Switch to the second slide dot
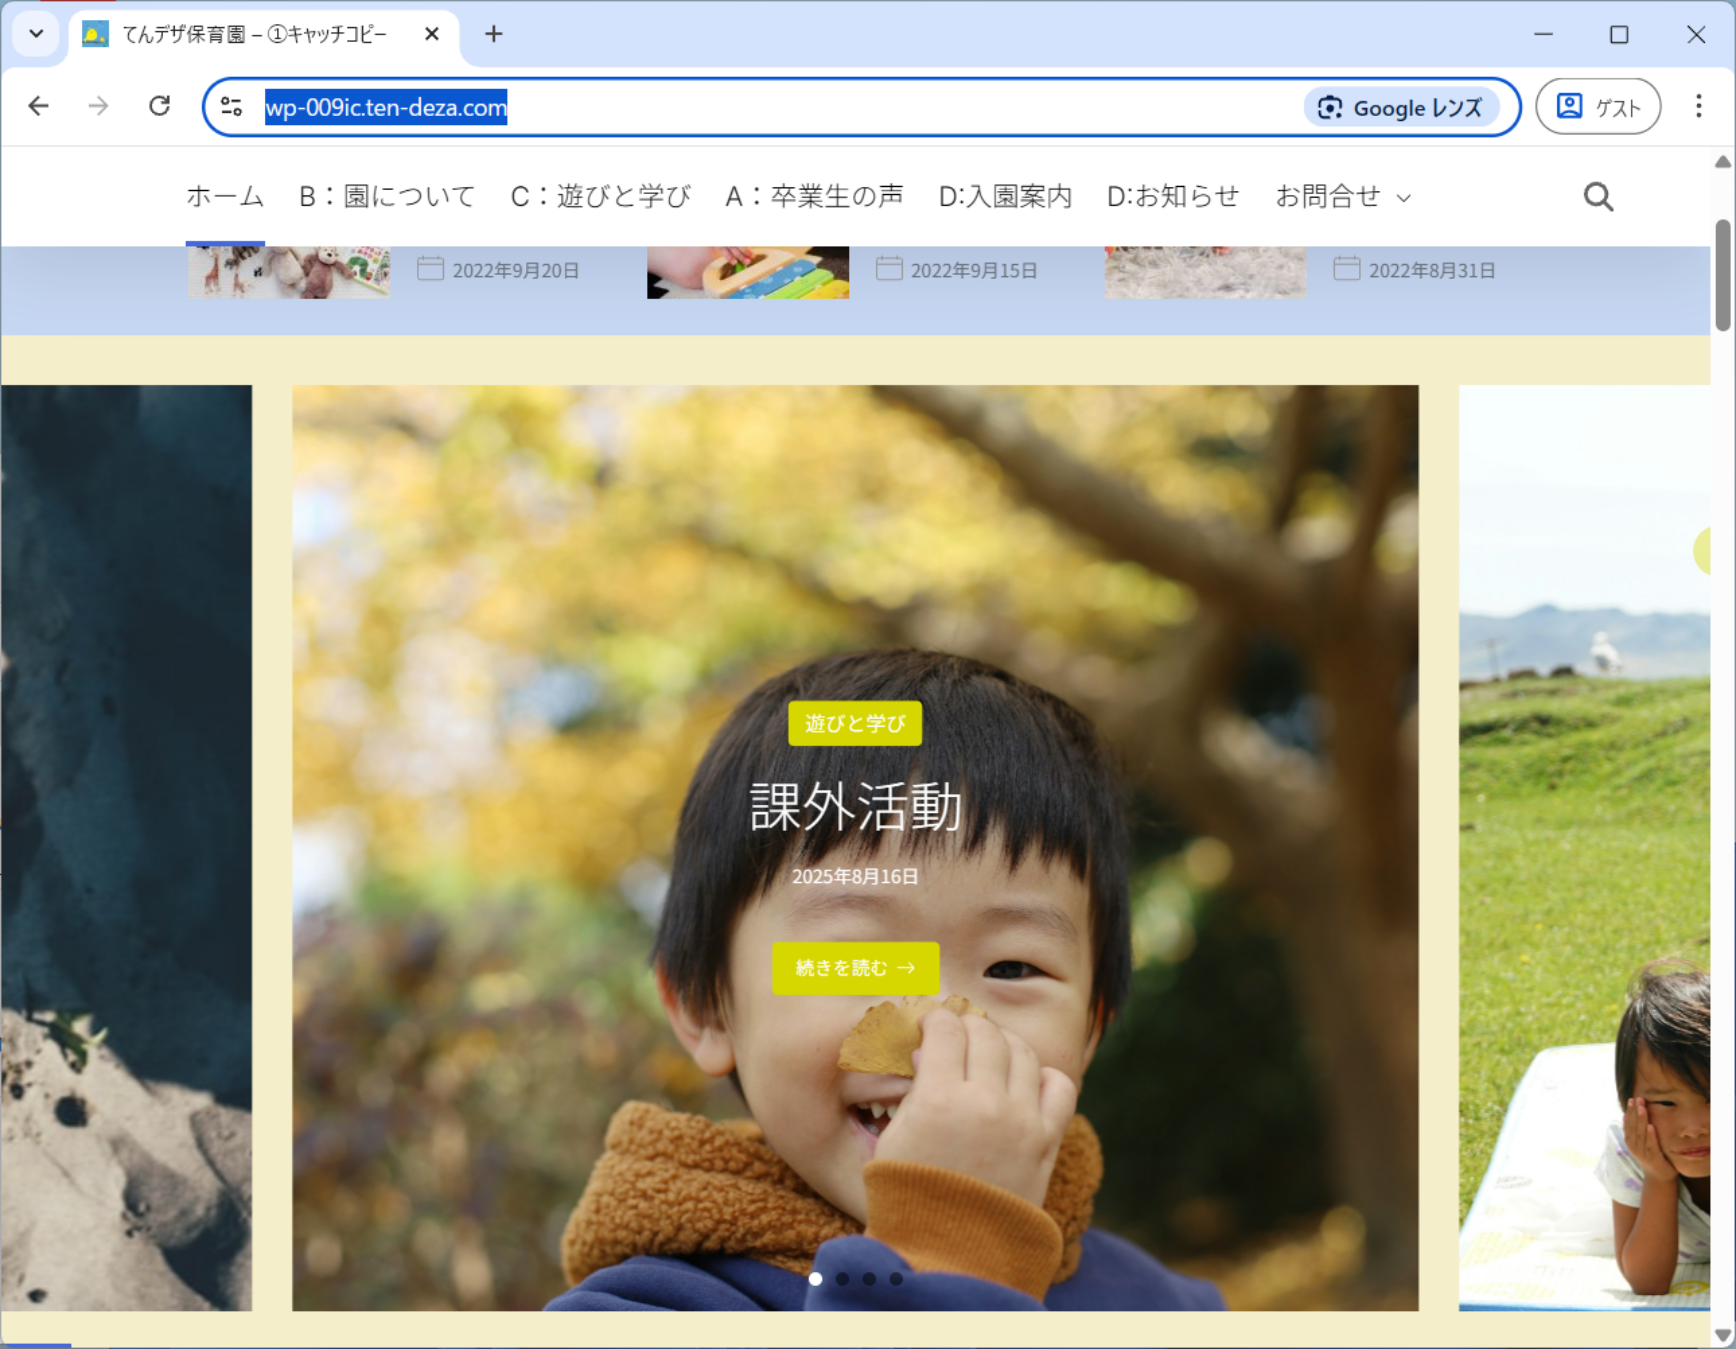This screenshot has height=1349, width=1736. (x=843, y=1279)
